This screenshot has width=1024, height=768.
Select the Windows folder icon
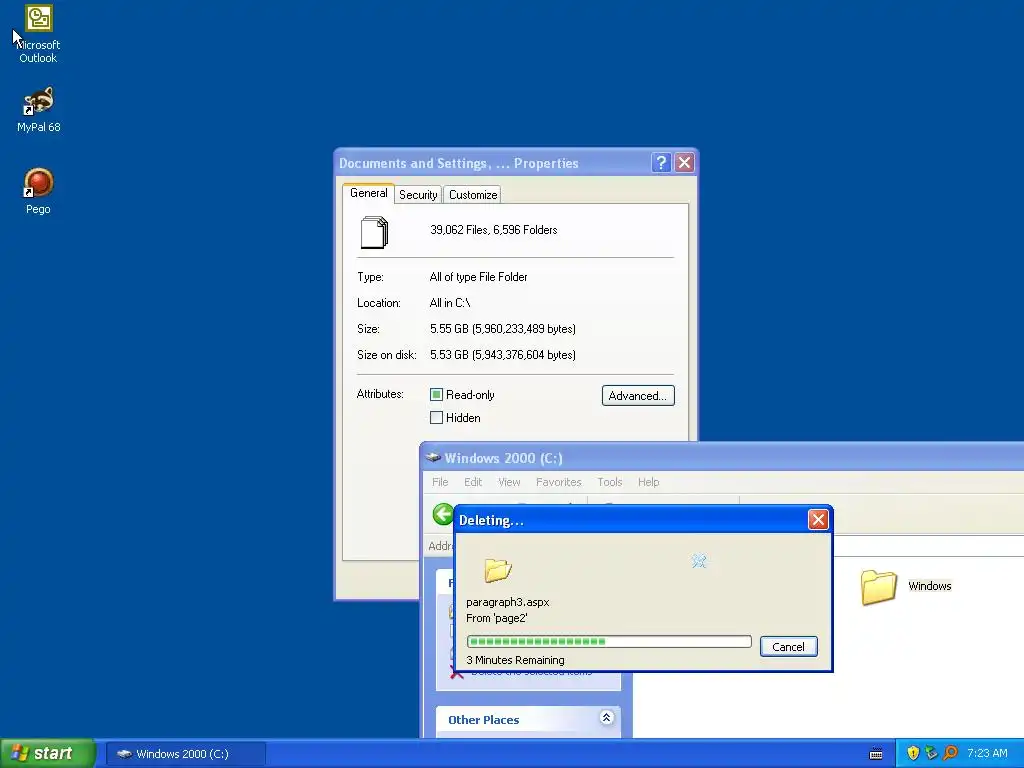click(x=878, y=586)
